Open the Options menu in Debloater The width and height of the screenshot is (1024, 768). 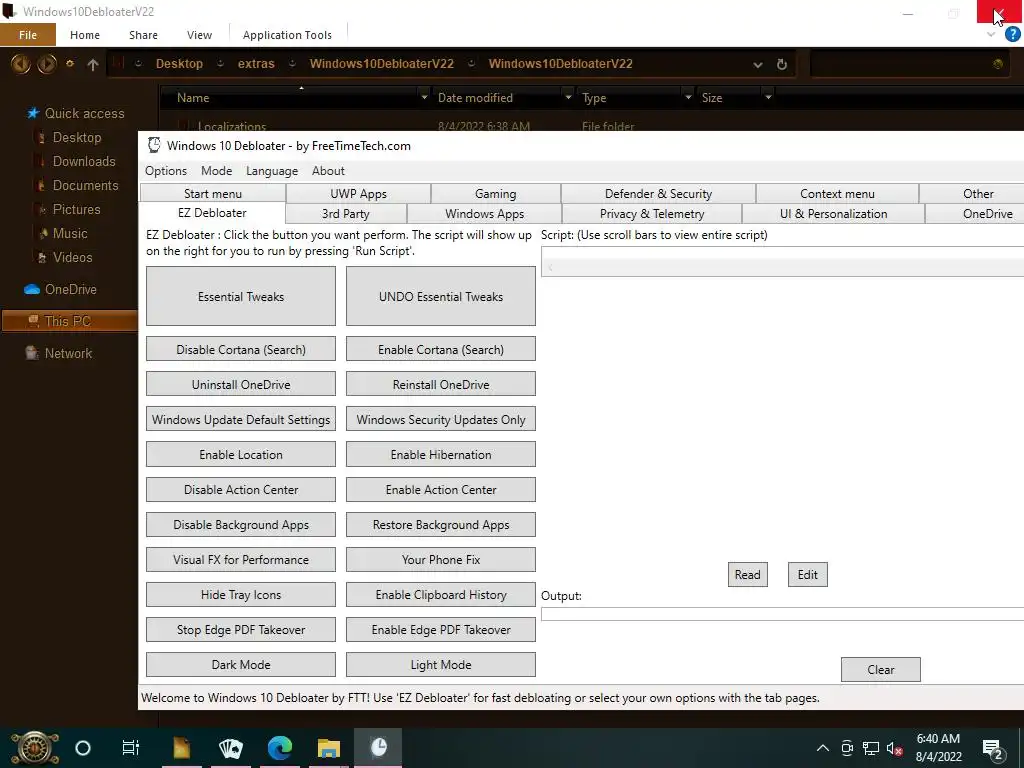pos(166,171)
